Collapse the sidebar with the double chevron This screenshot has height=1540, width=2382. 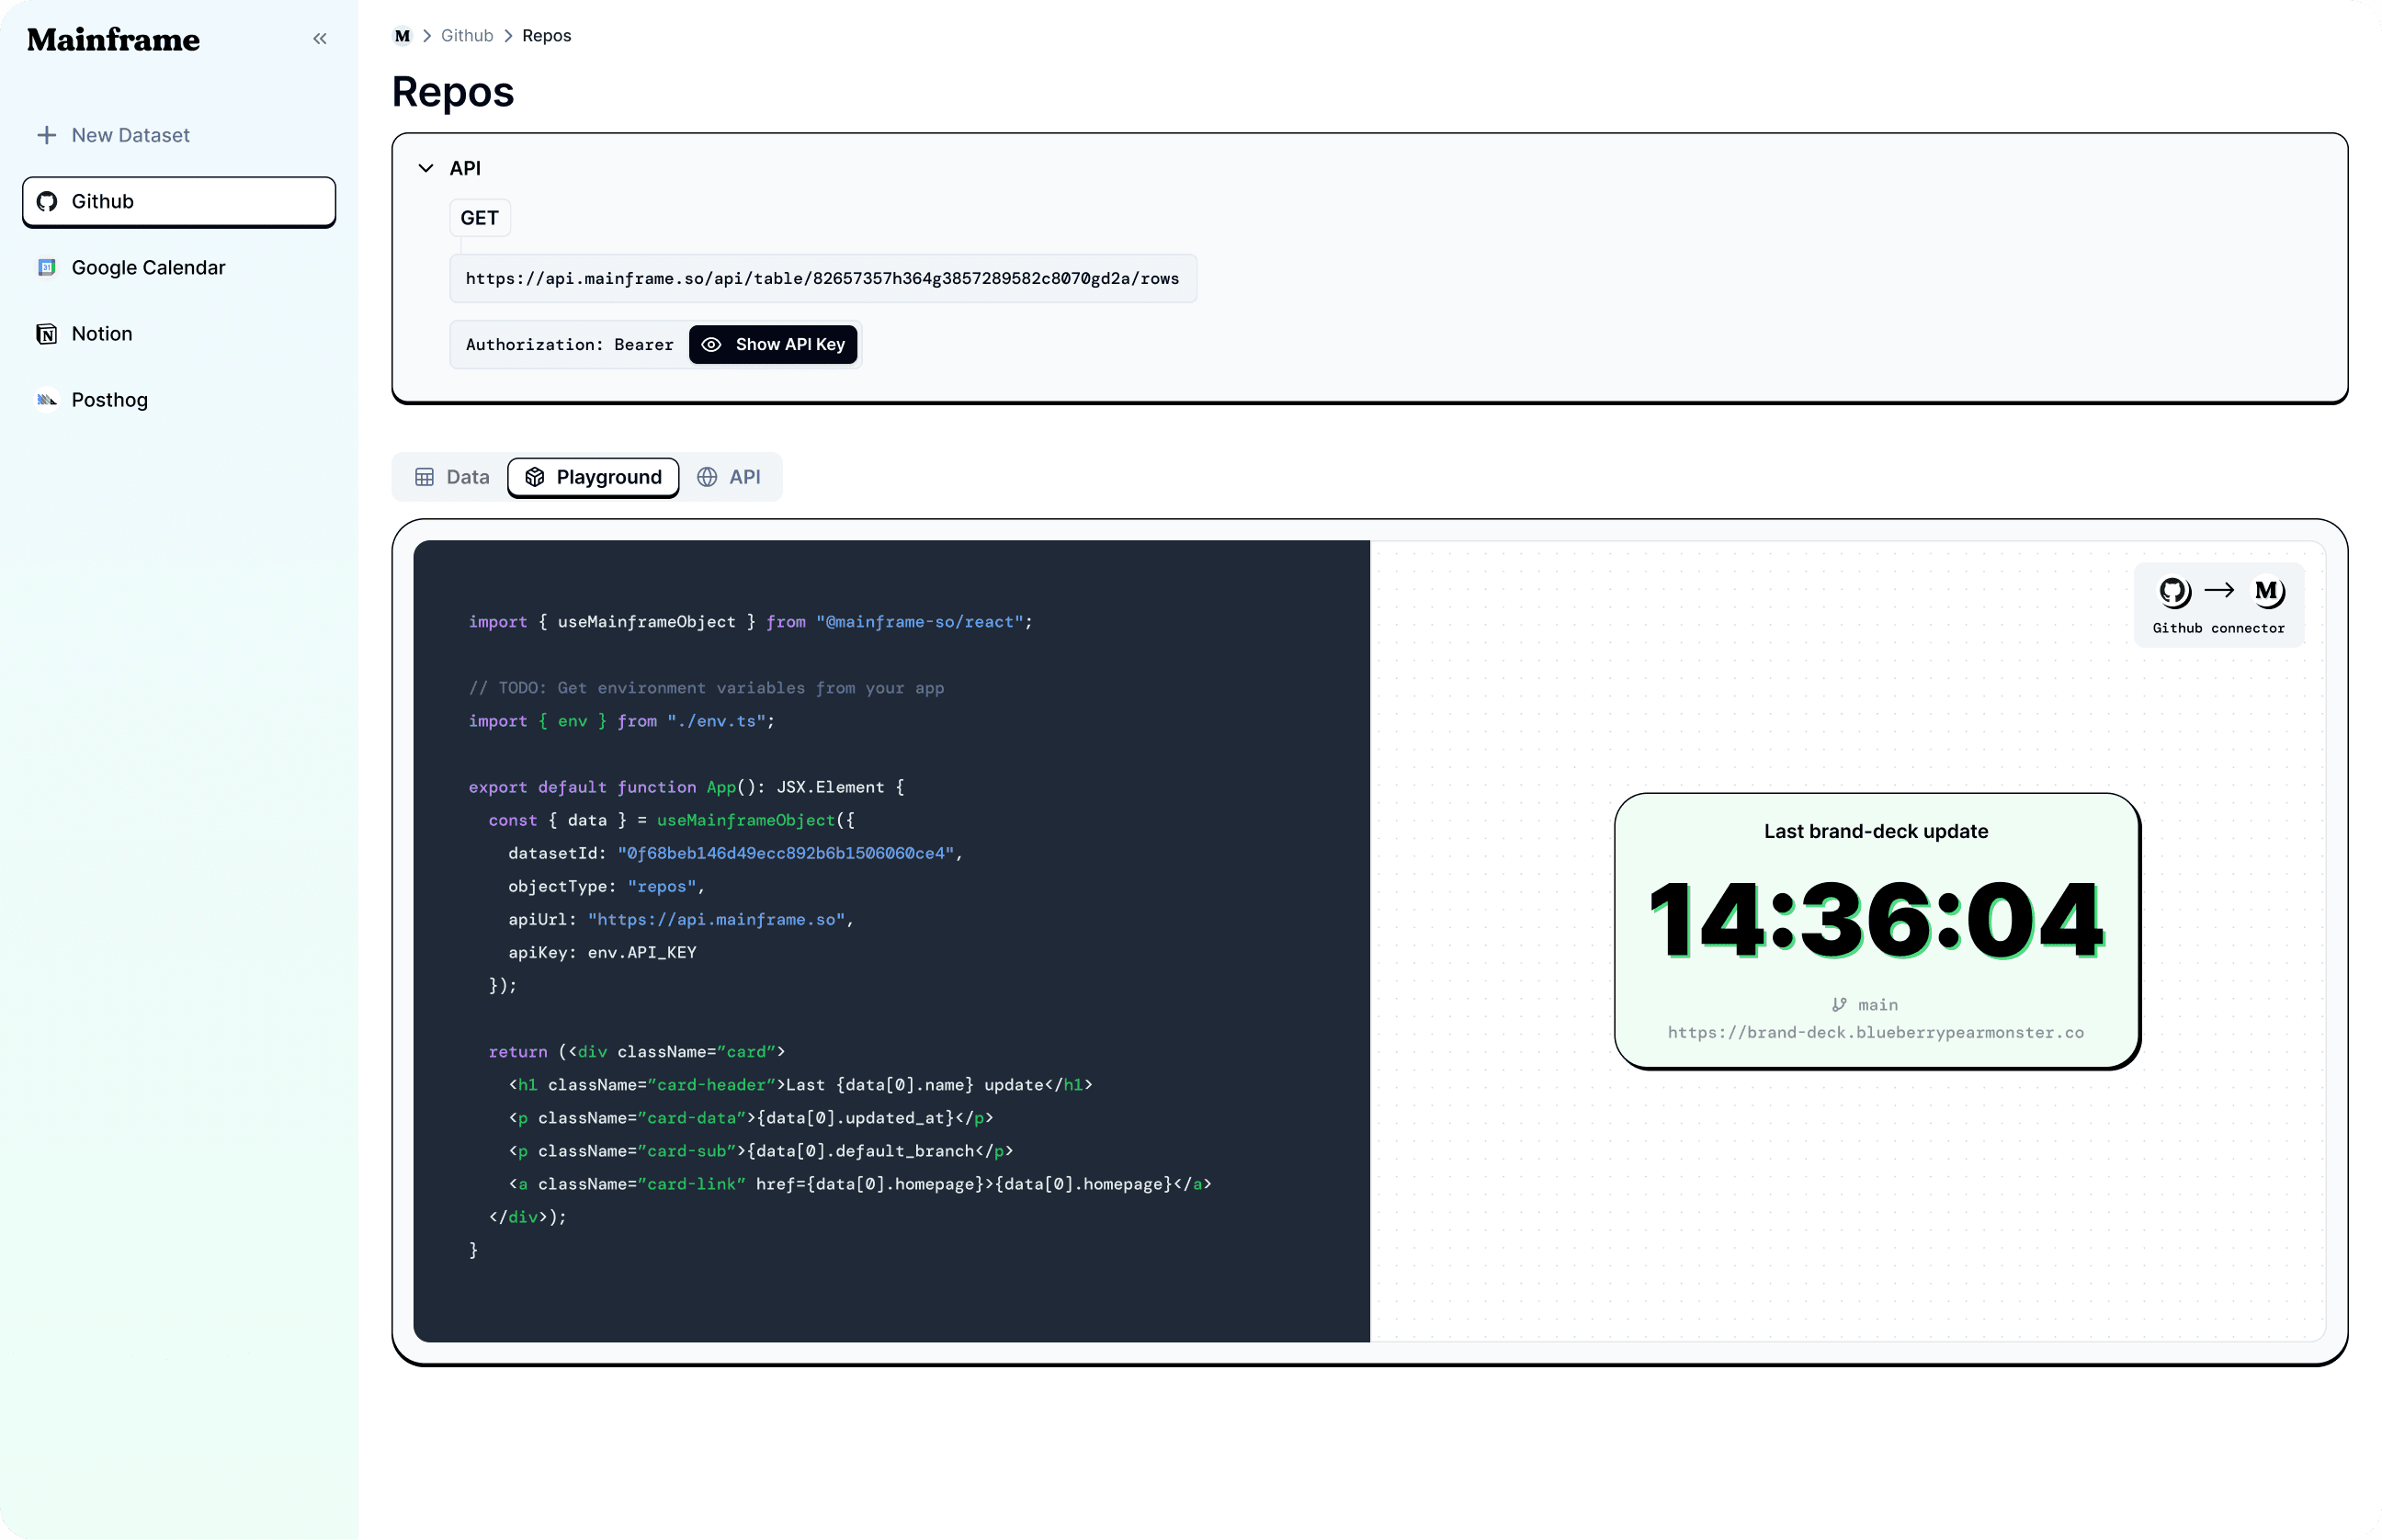pos(320,39)
